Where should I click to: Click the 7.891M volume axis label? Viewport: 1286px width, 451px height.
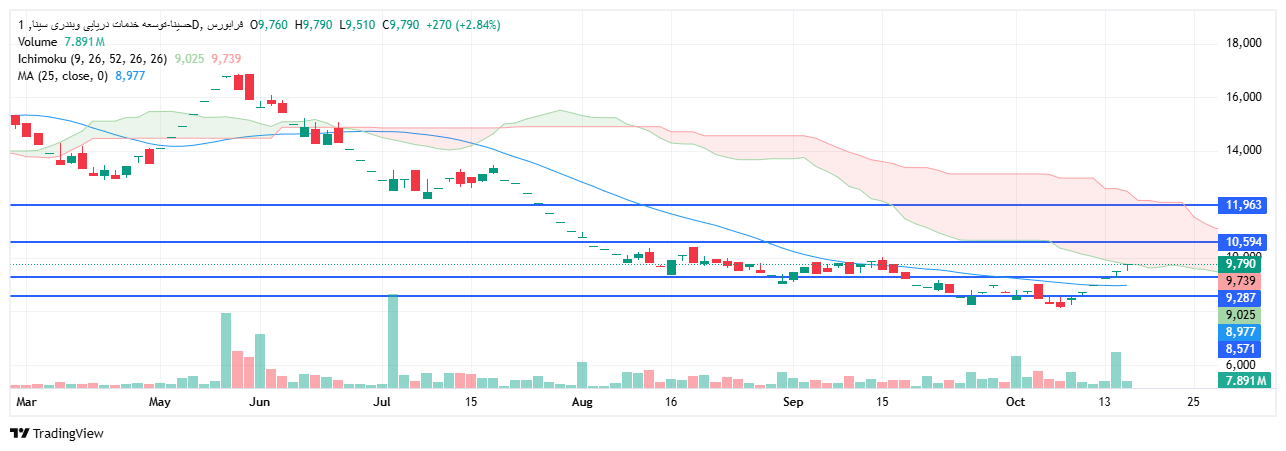[1244, 381]
